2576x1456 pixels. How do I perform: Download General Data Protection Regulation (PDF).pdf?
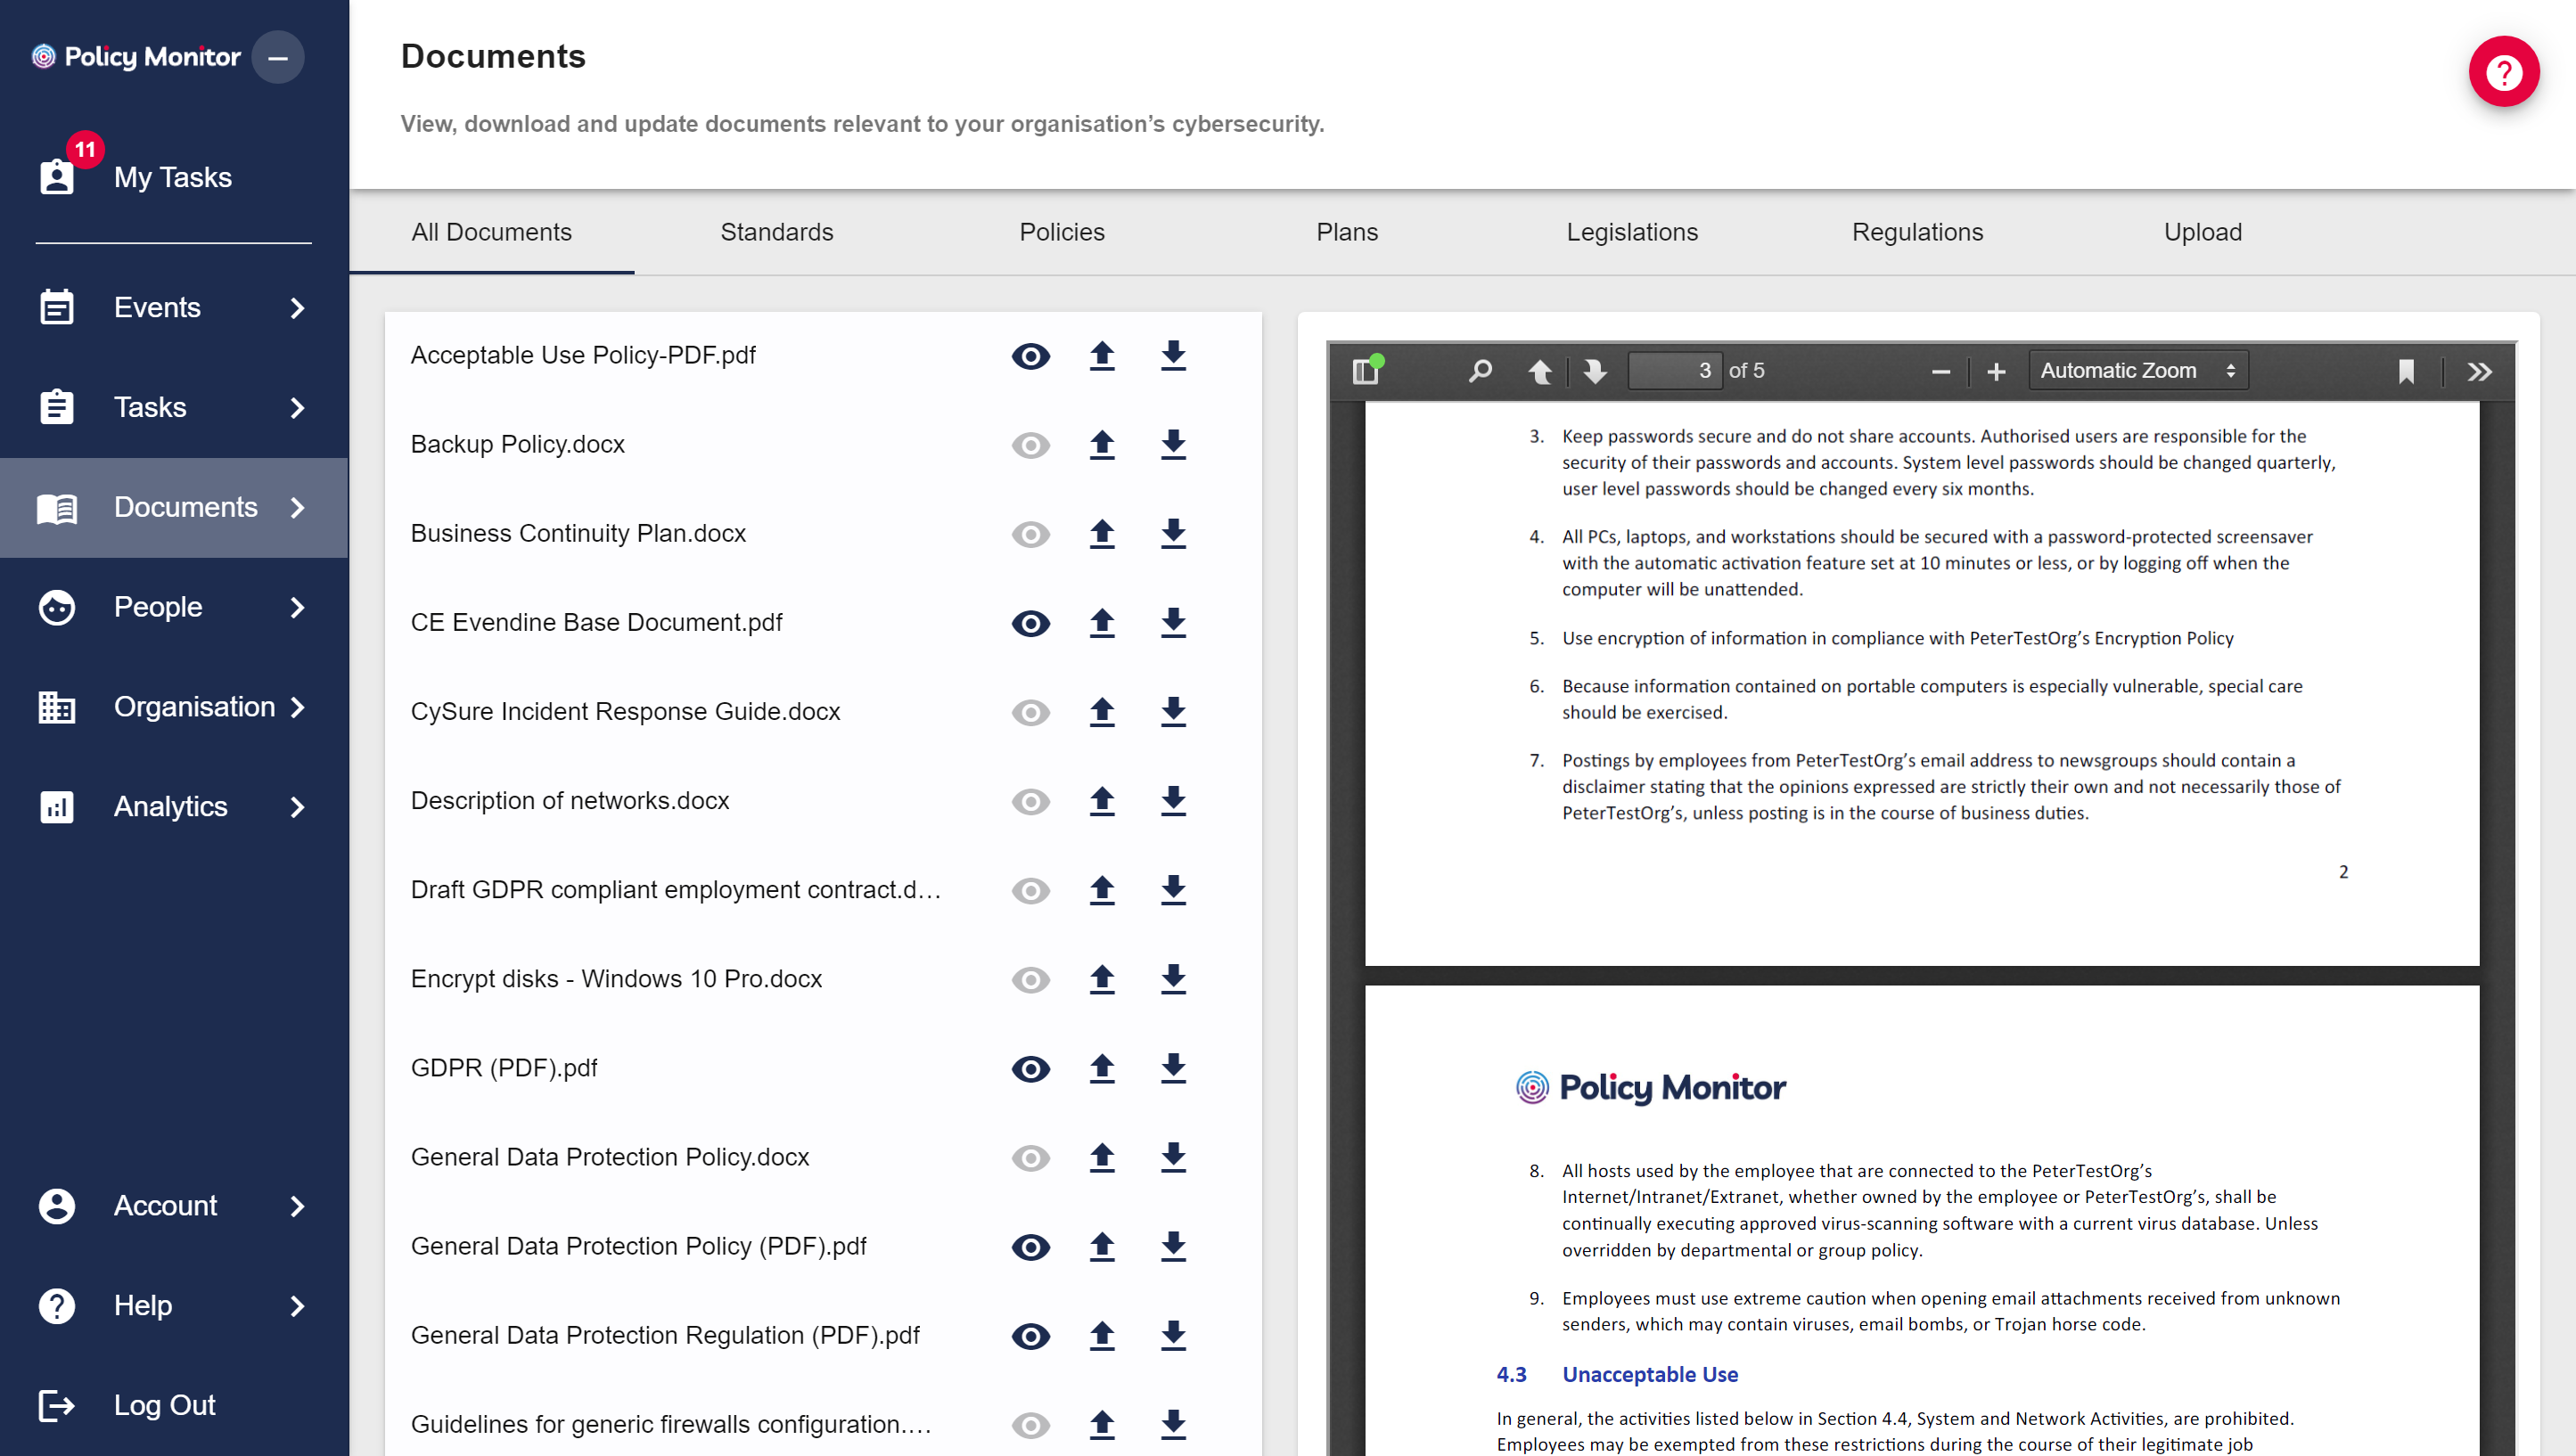point(1173,1334)
